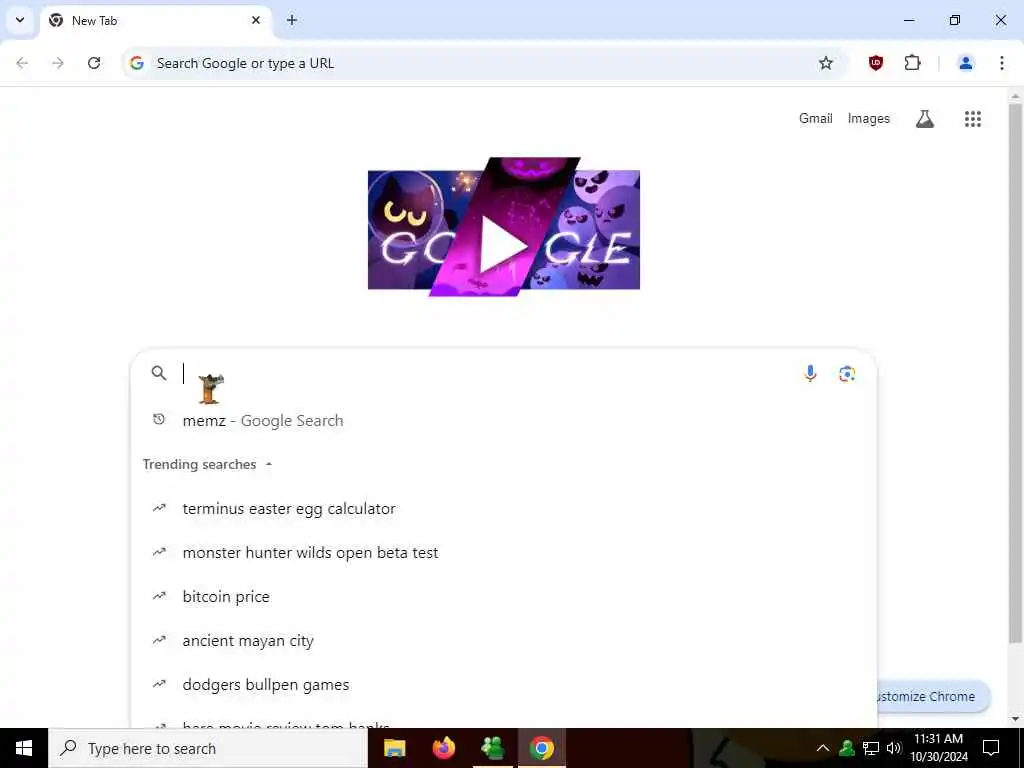This screenshot has width=1024, height=768.
Task: Open the tab search dropdown arrow
Action: [x=20, y=20]
